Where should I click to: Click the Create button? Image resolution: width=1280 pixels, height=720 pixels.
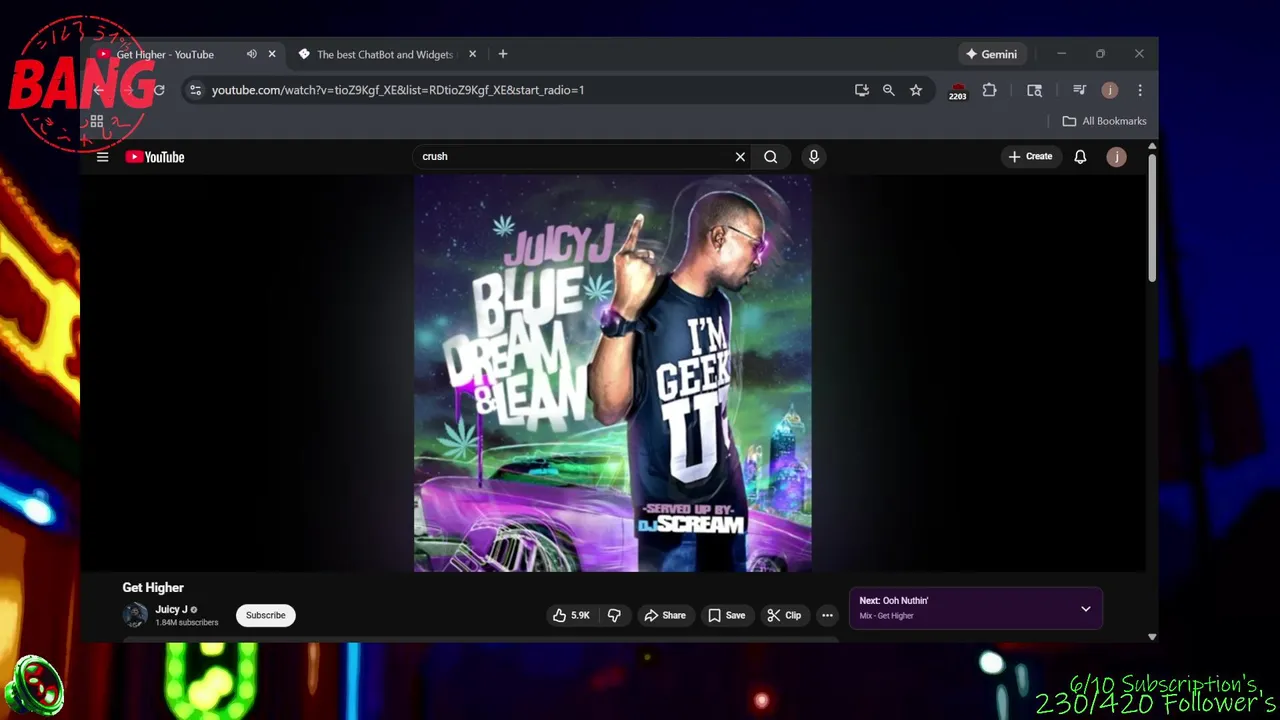[x=1030, y=157]
